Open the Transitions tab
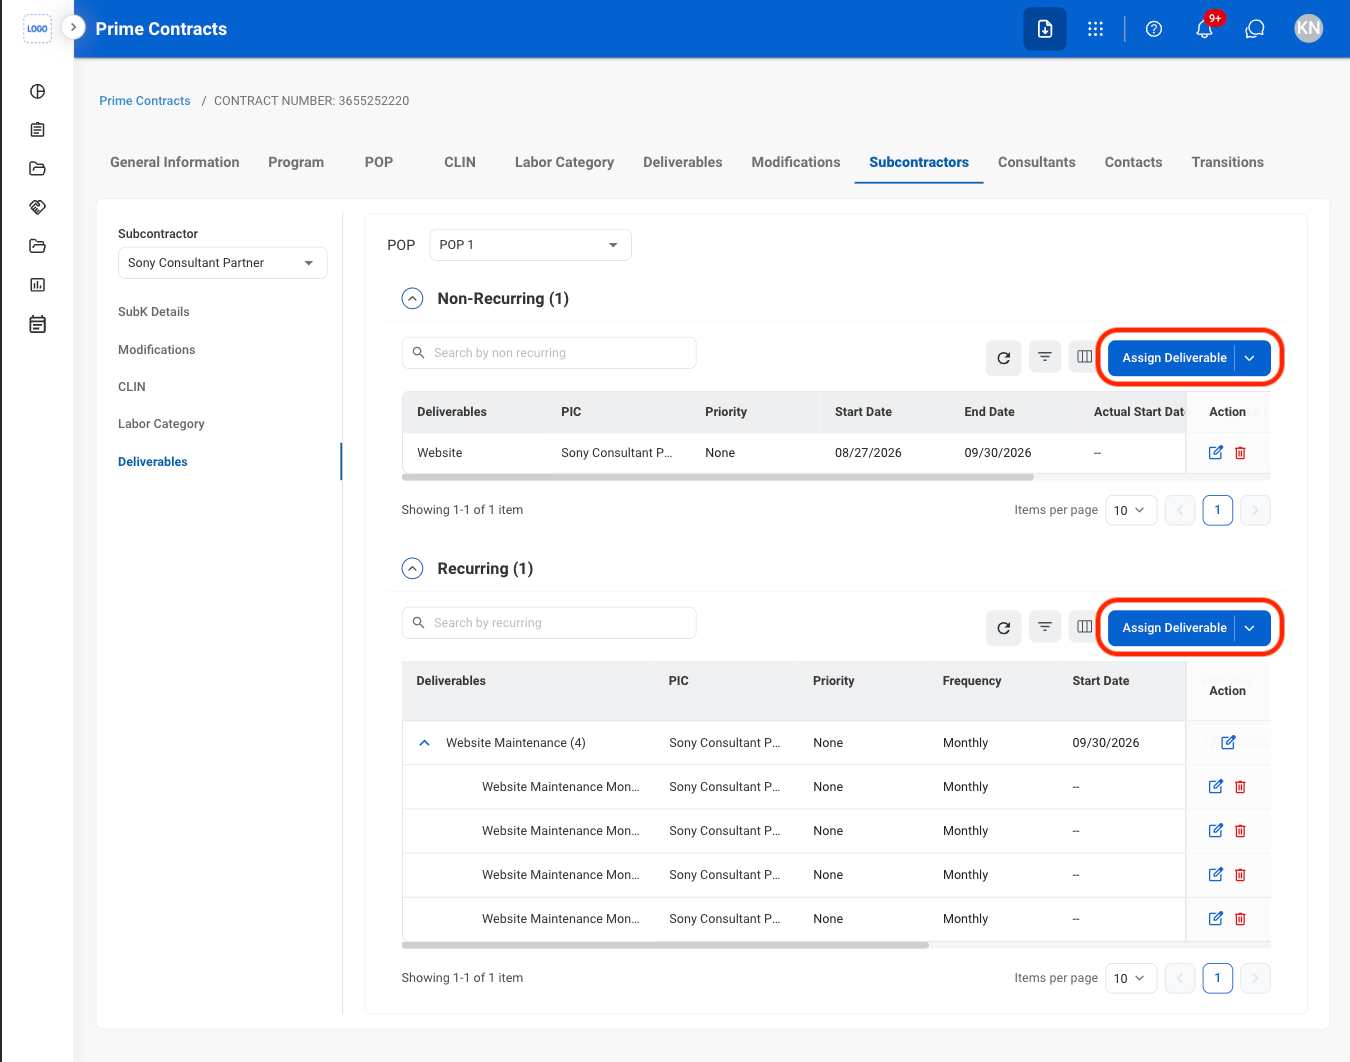This screenshot has height=1062, width=1350. coord(1227,162)
